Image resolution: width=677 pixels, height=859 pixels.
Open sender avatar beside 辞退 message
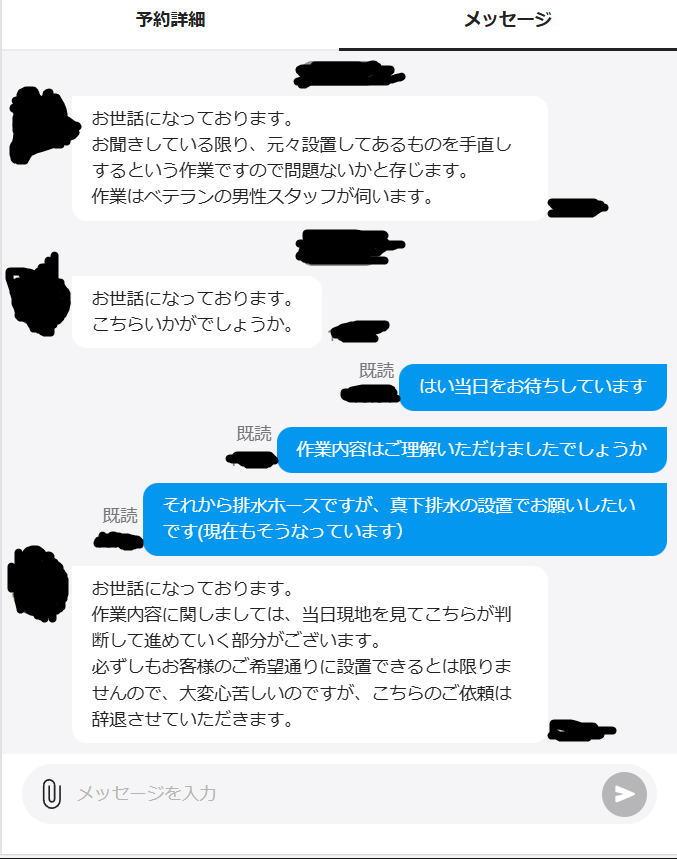pyautogui.click(x=38, y=584)
